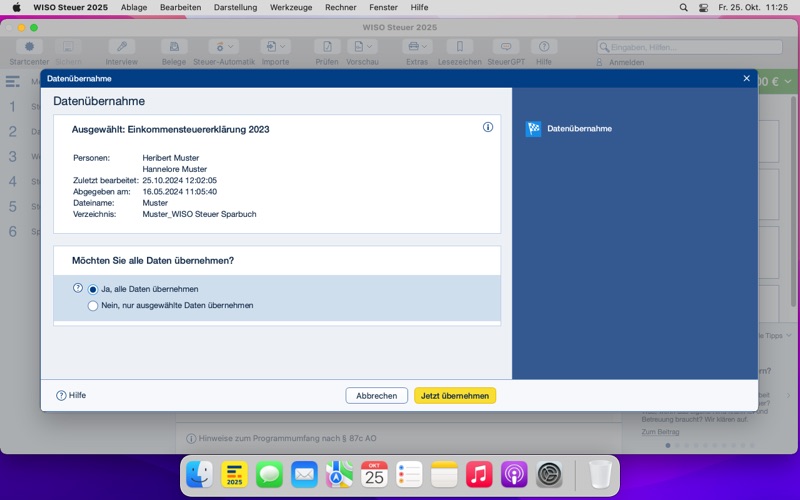Open the Rechner menu
This screenshot has width=800, height=500.
[341, 8]
